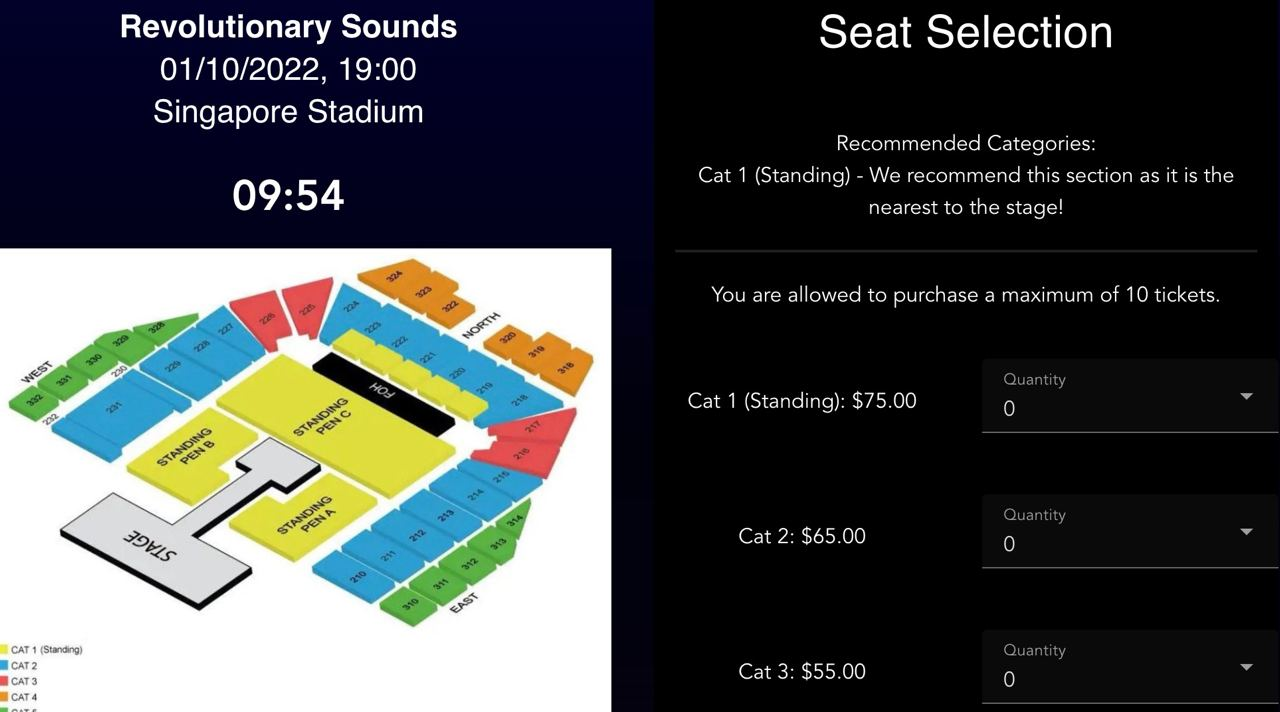Click the red CAT 3 legend swatch
1280x712 pixels.
(5, 680)
